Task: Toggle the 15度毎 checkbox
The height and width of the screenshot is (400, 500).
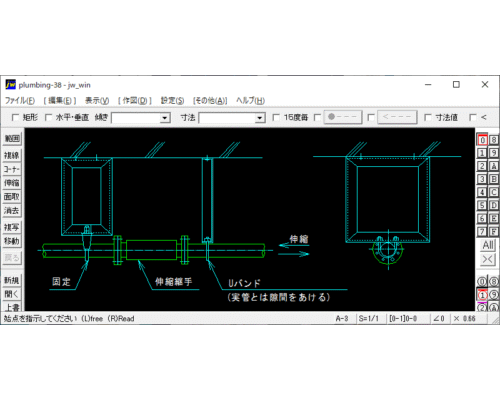Action: 276,117
